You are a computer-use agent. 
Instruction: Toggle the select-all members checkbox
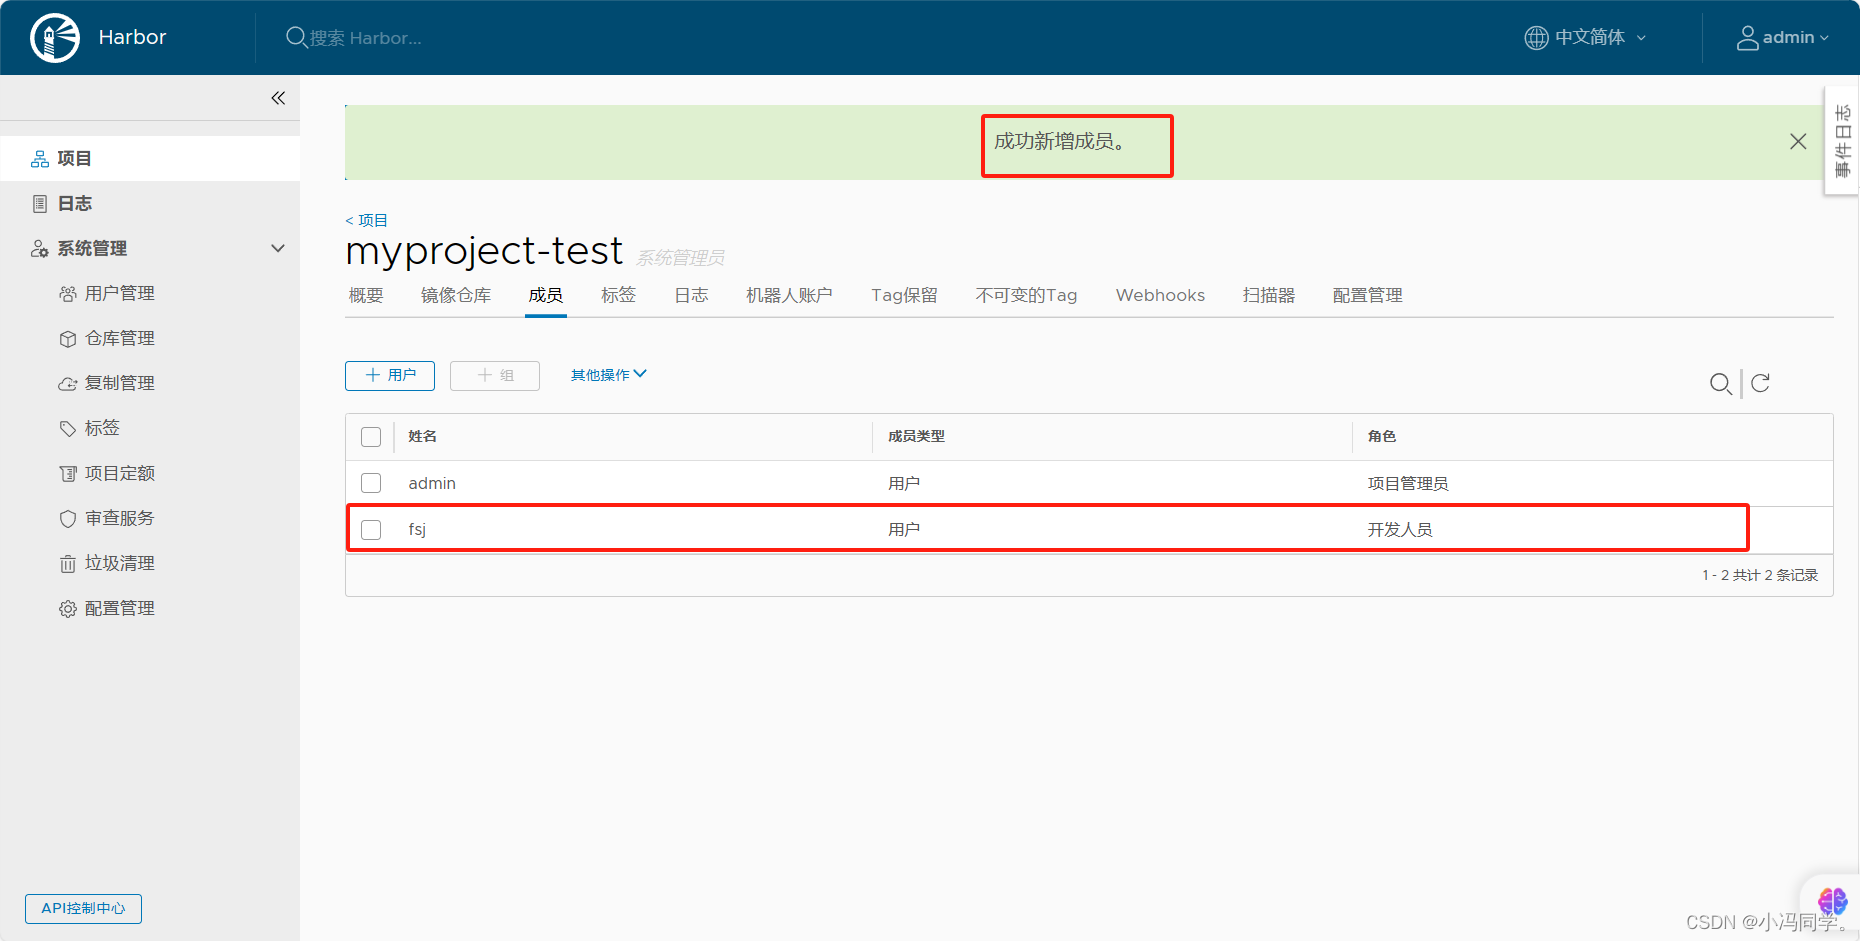[x=371, y=437]
